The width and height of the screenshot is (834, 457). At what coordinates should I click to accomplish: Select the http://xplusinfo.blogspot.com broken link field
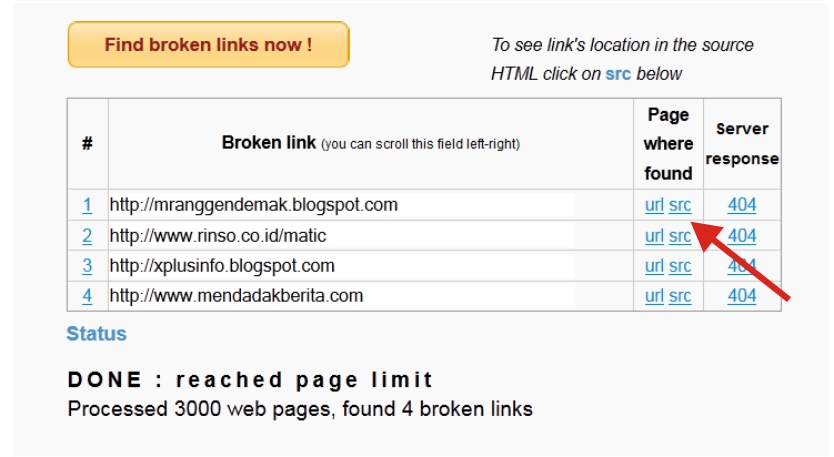coord(342,265)
